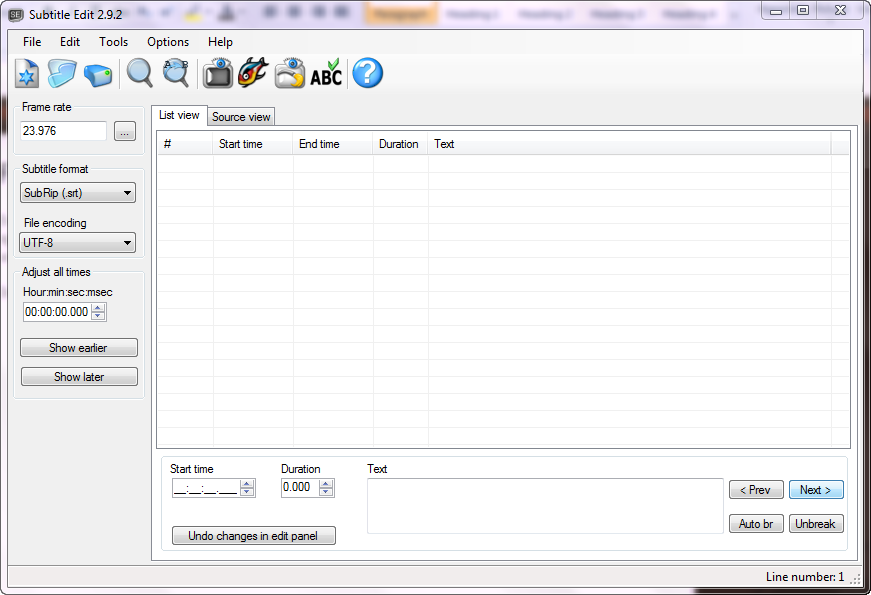This screenshot has height=595, width=871.
Task: Click inside the subtitle Text box
Action: (x=545, y=505)
